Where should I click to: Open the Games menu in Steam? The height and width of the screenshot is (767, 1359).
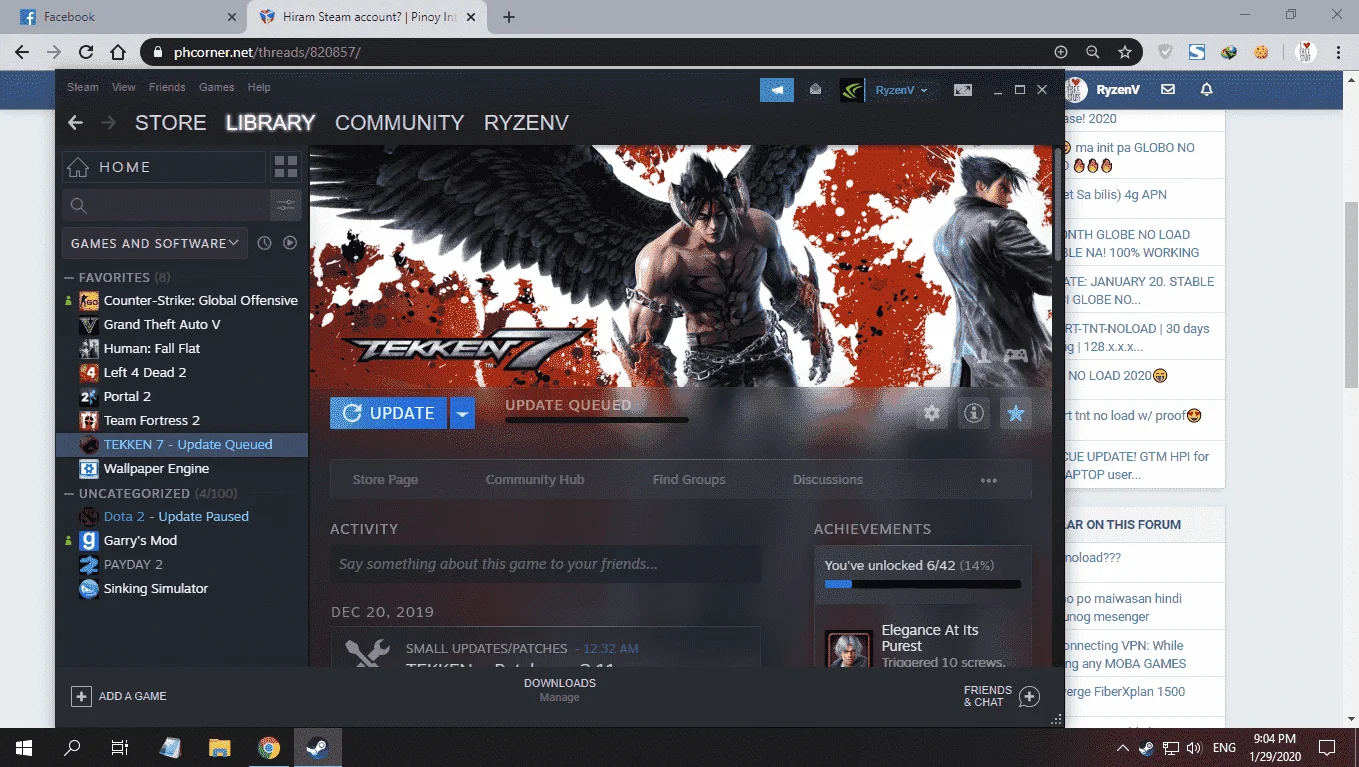coord(216,87)
